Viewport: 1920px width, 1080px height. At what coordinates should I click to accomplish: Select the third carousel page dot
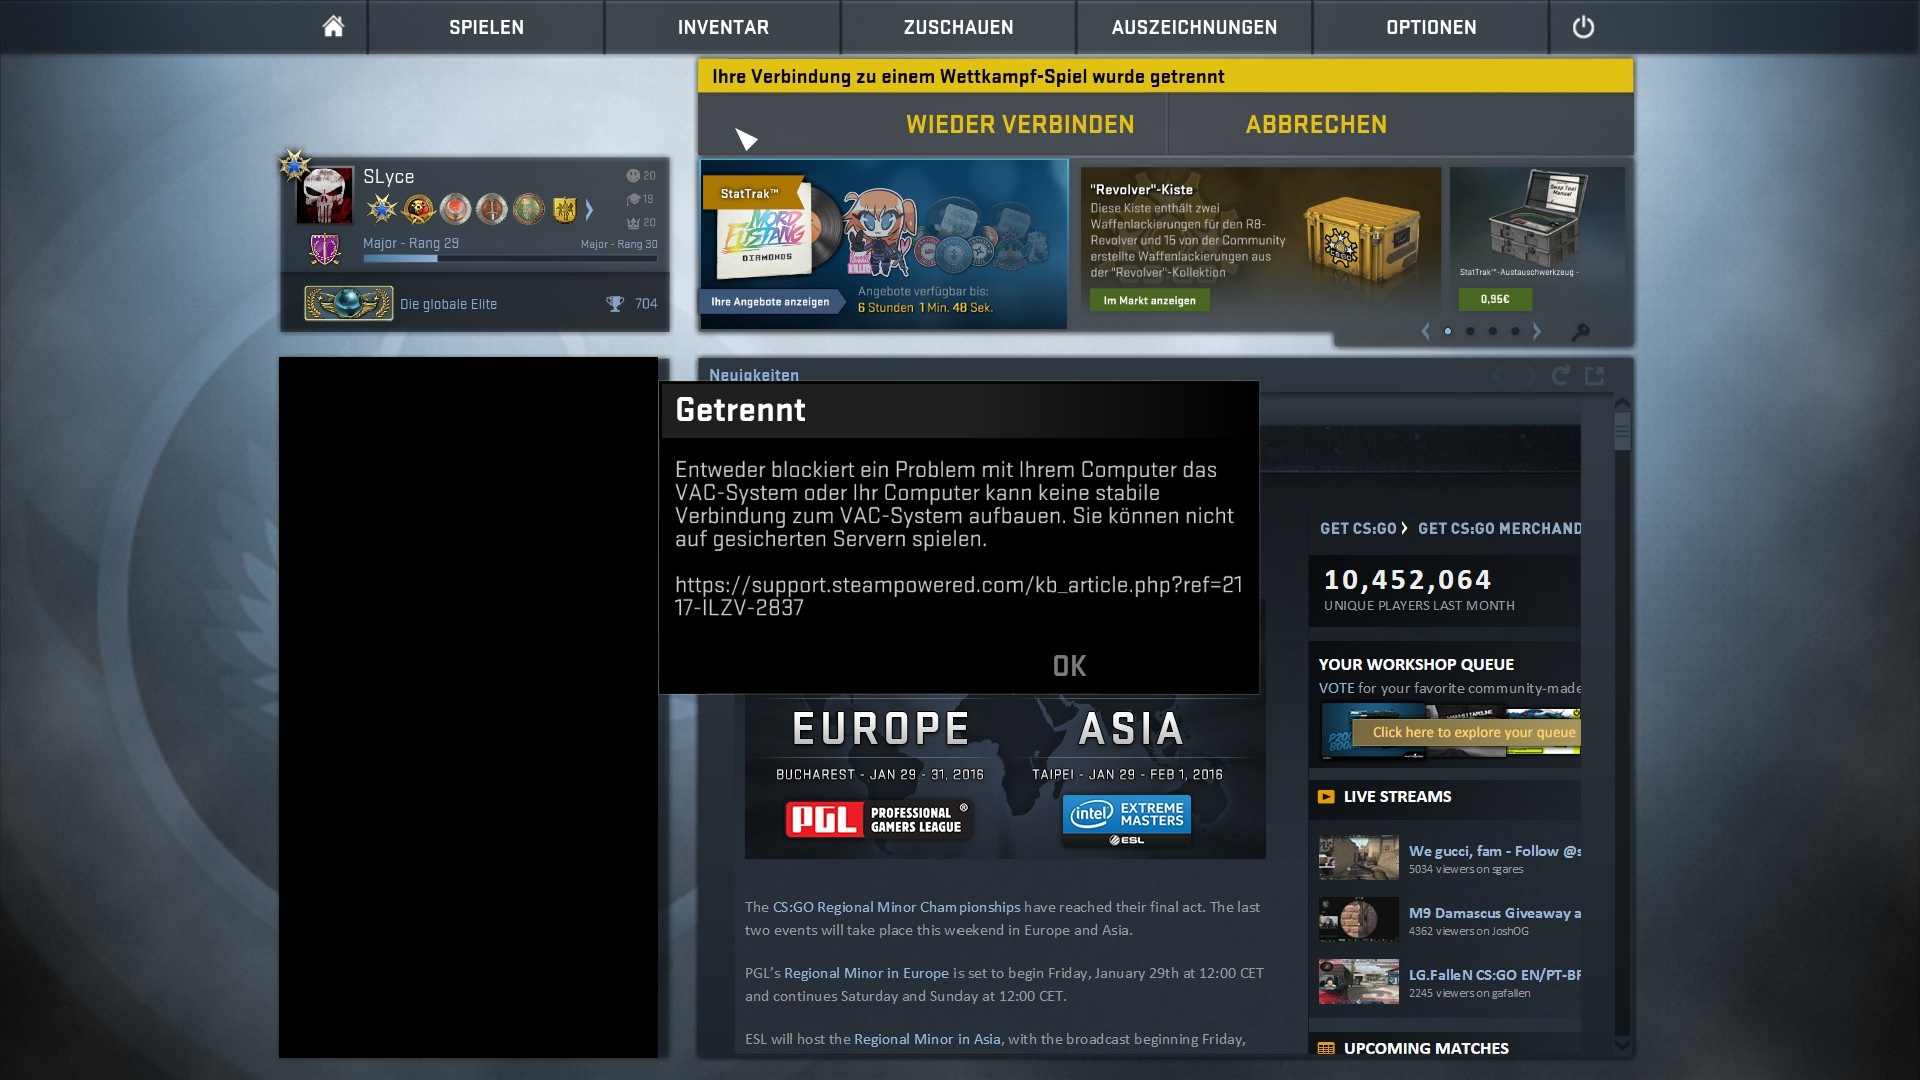click(1493, 331)
